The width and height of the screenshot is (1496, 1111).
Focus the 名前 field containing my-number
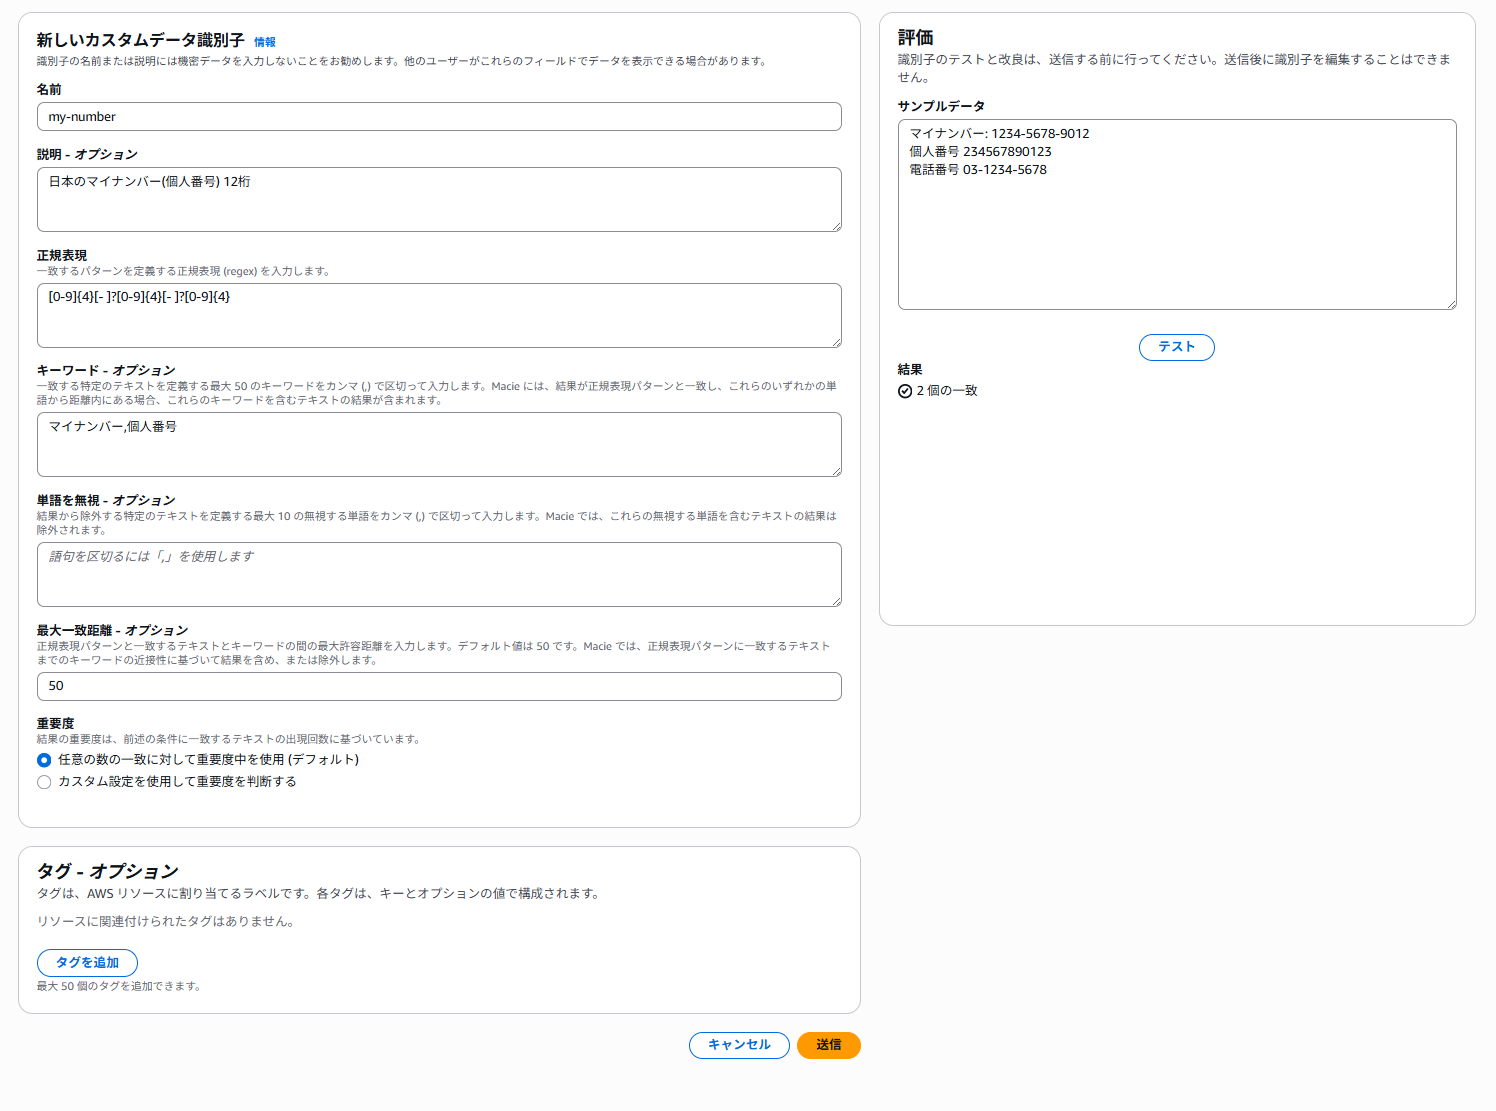(x=439, y=117)
